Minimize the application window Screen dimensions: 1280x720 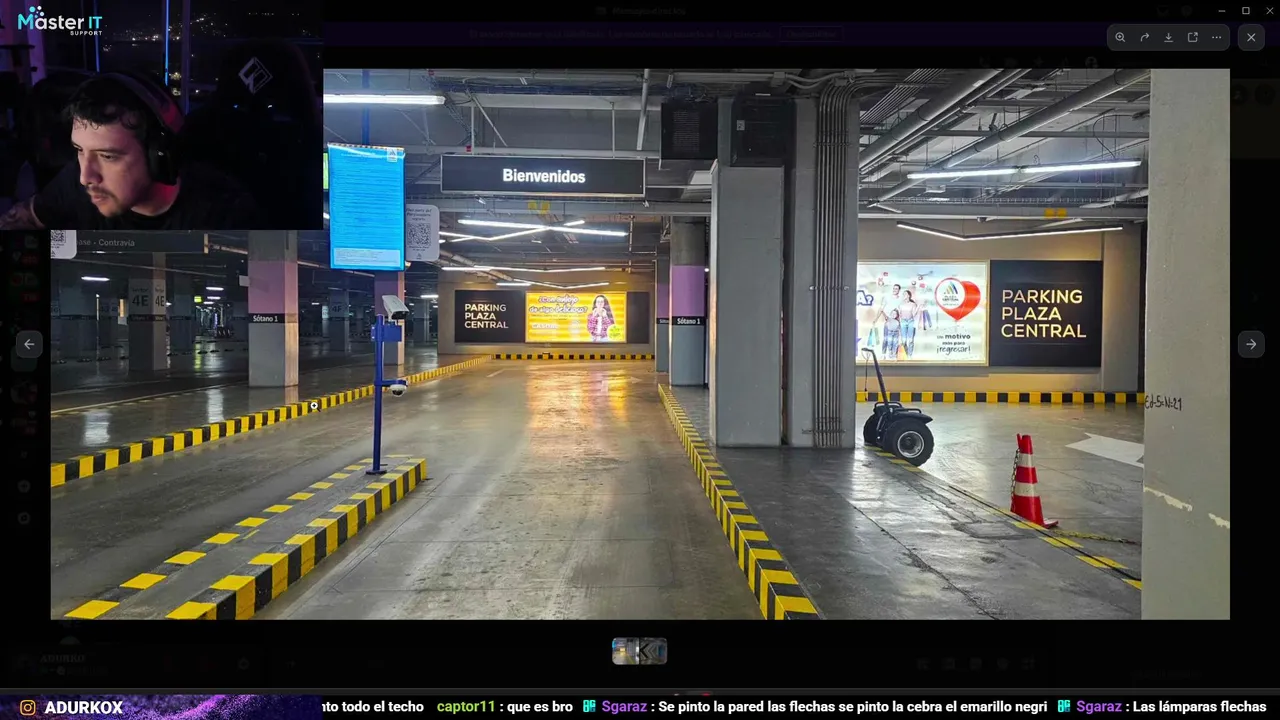(1221, 10)
